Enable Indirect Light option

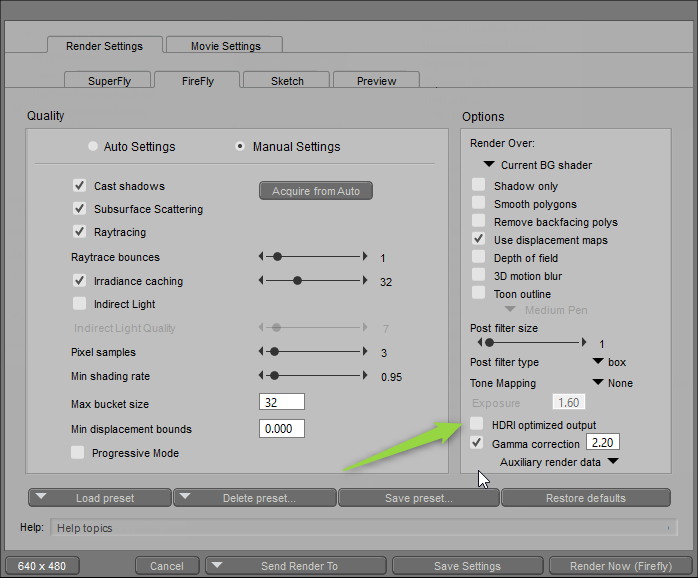pos(80,304)
